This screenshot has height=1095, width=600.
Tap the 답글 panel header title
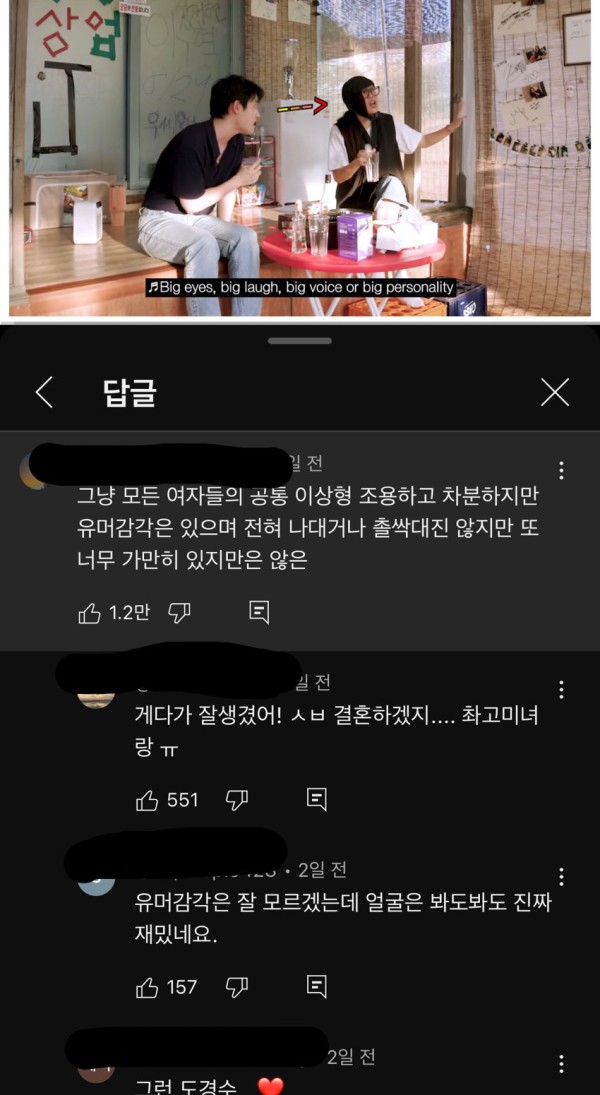tap(129, 393)
